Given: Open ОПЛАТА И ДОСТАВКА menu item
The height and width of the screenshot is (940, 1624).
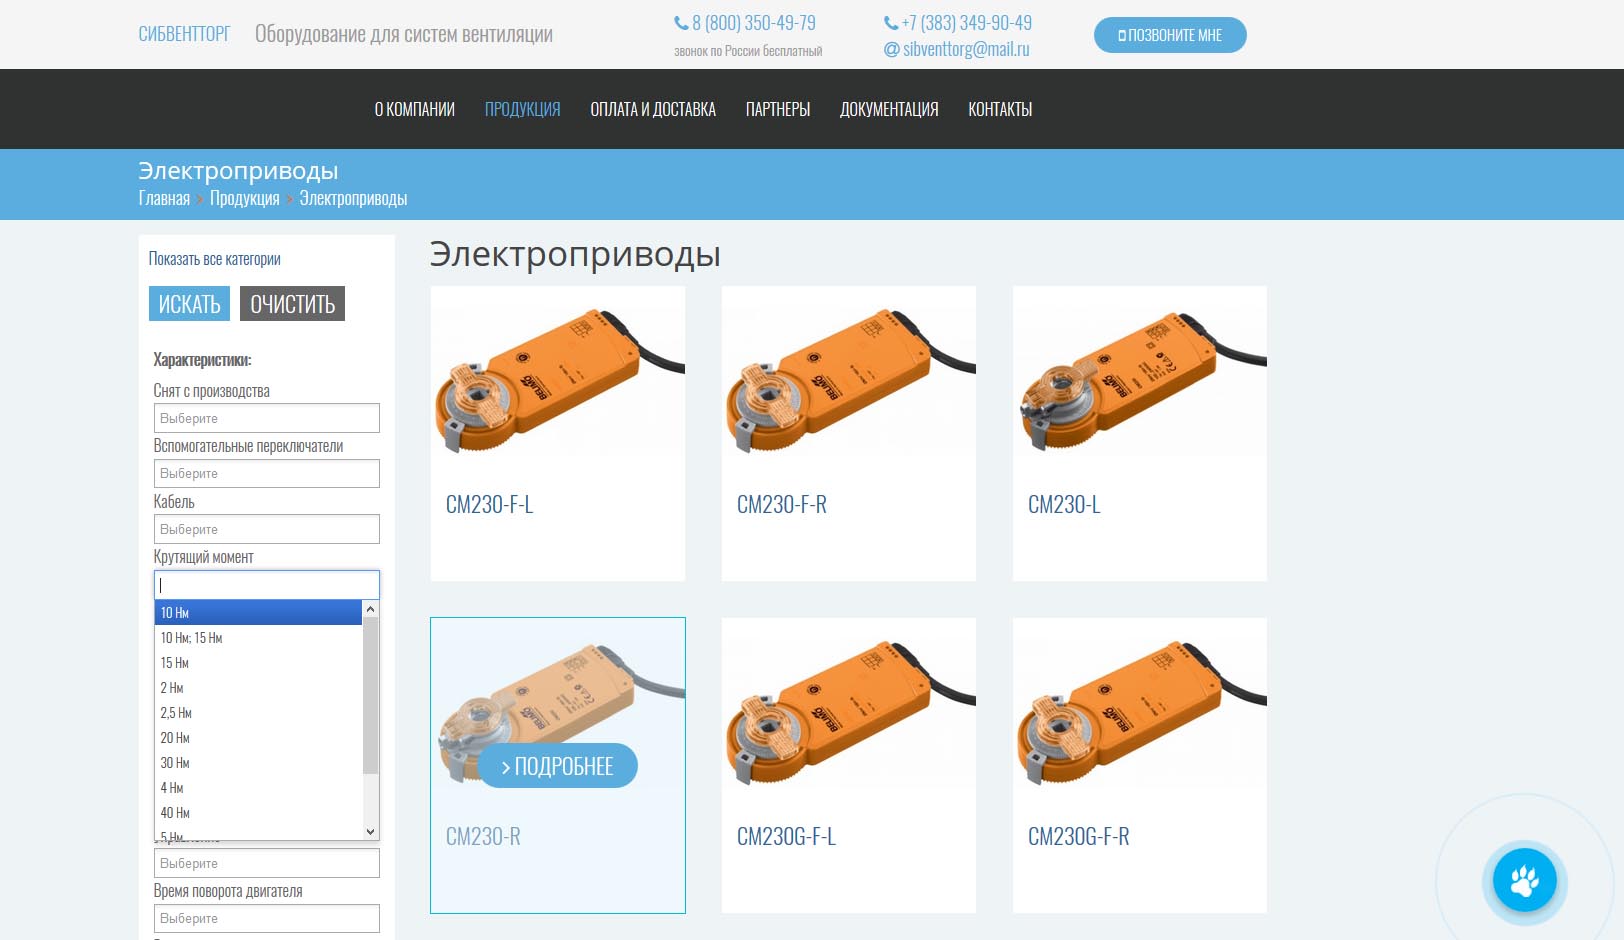Looking at the screenshot, I should pos(653,109).
